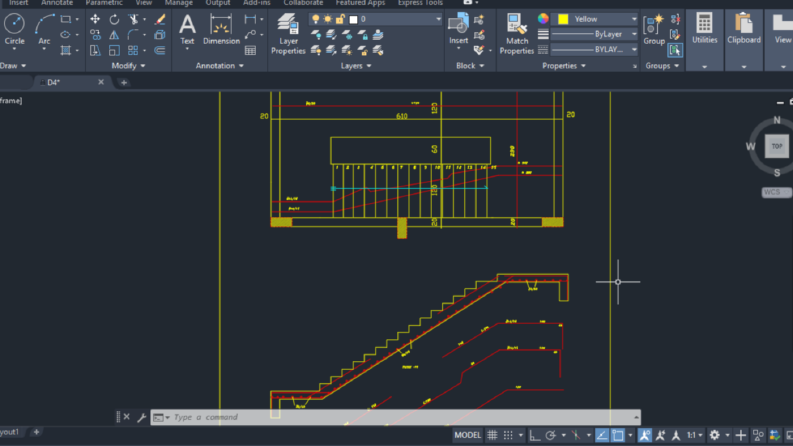Activate the Rotate tool
The width and height of the screenshot is (793, 446).
[114, 19]
